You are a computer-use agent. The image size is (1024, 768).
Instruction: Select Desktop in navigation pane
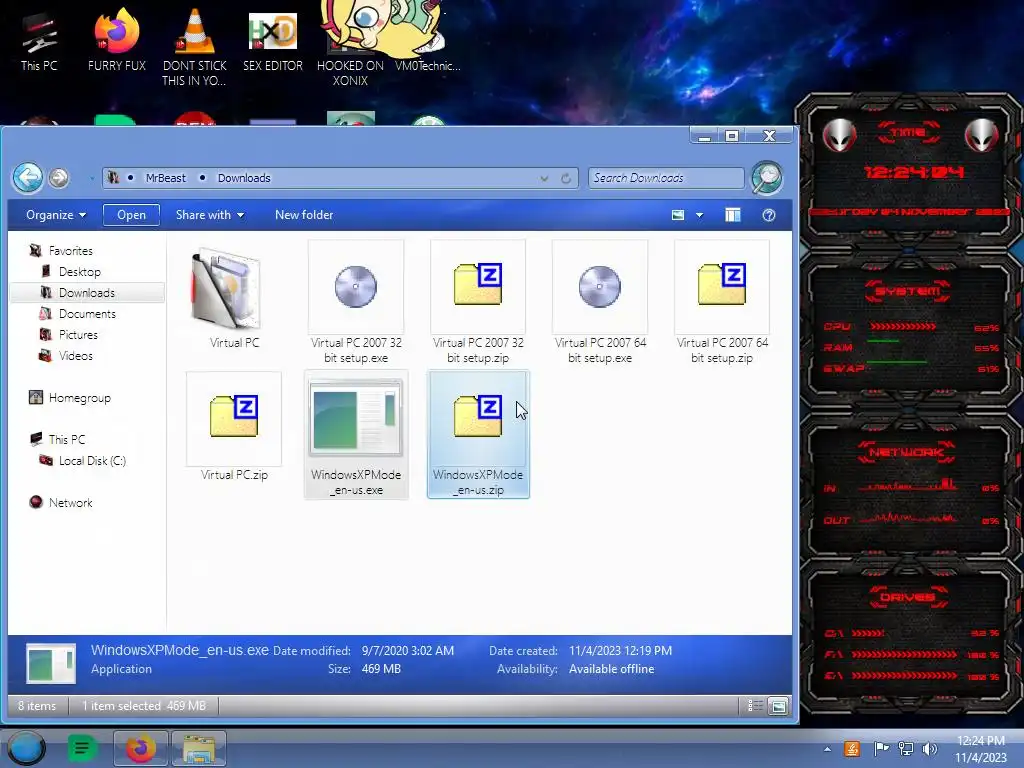pos(80,272)
